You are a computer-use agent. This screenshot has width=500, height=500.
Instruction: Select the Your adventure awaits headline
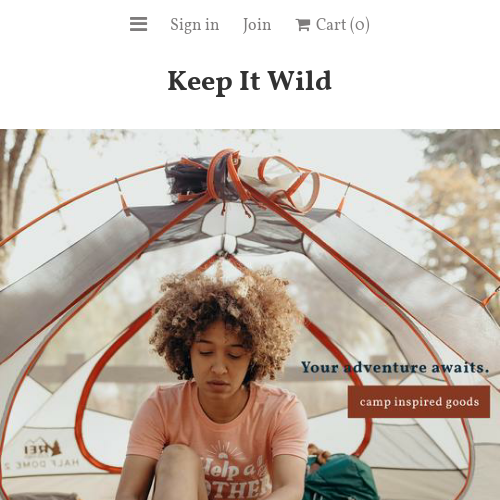395,368
